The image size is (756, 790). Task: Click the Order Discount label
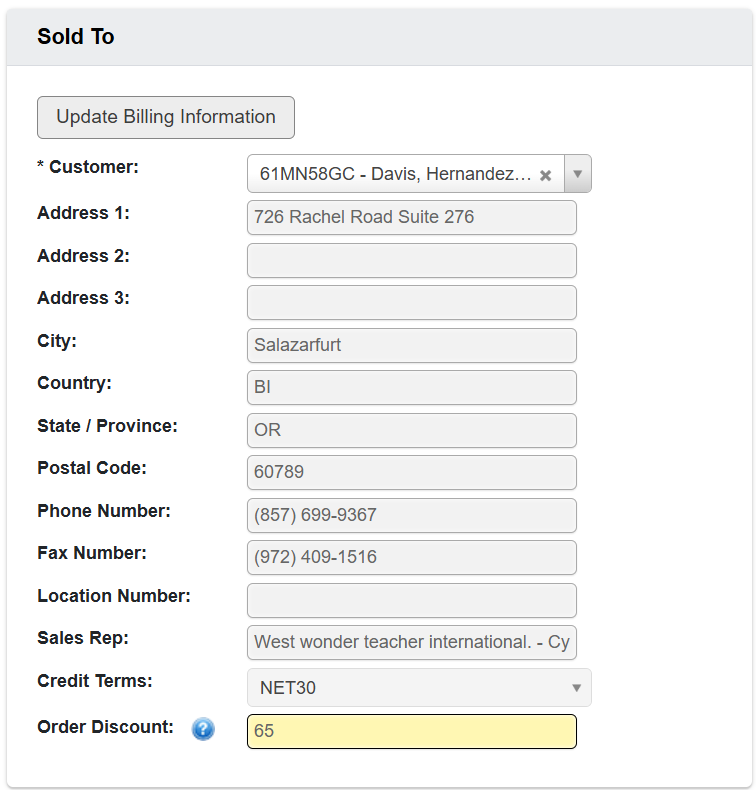tap(105, 727)
